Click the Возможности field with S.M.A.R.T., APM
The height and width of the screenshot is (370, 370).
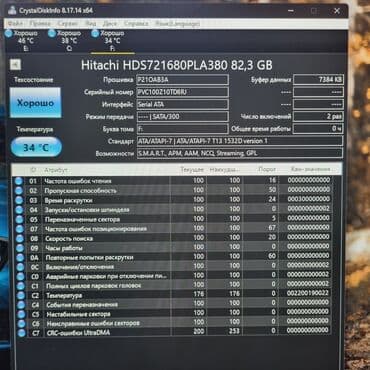pos(240,153)
